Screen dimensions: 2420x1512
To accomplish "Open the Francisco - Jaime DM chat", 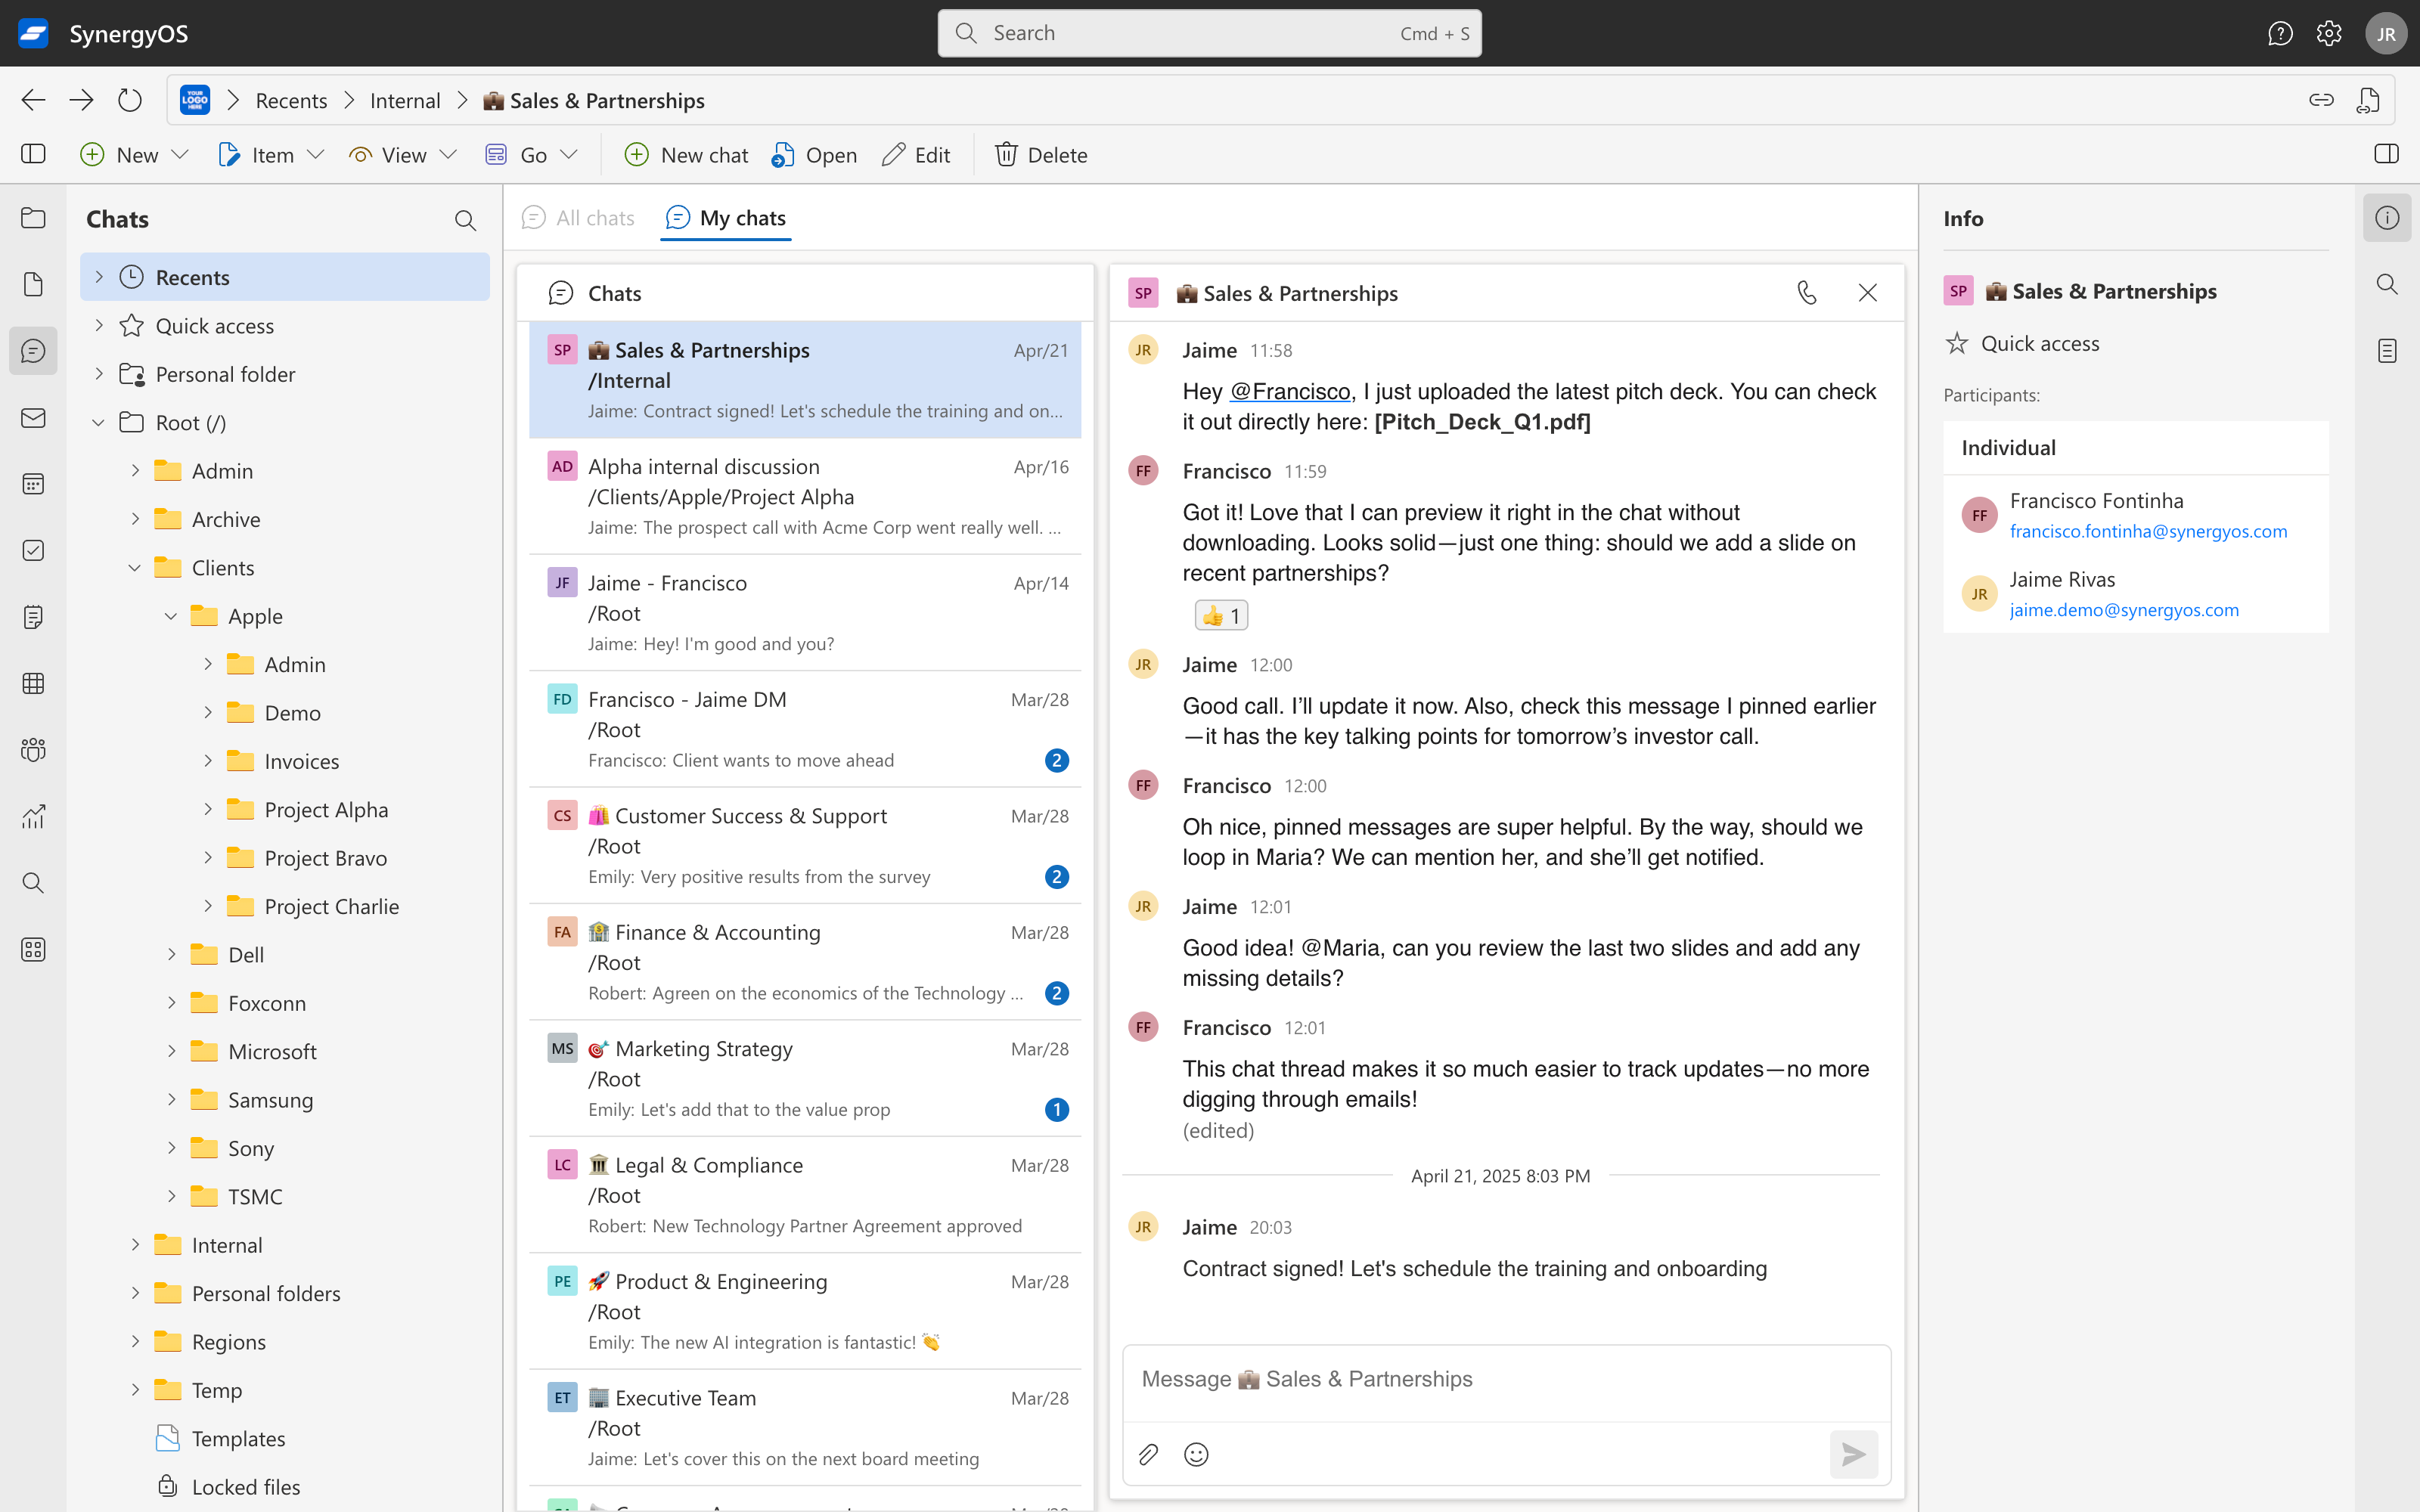I will (x=805, y=729).
